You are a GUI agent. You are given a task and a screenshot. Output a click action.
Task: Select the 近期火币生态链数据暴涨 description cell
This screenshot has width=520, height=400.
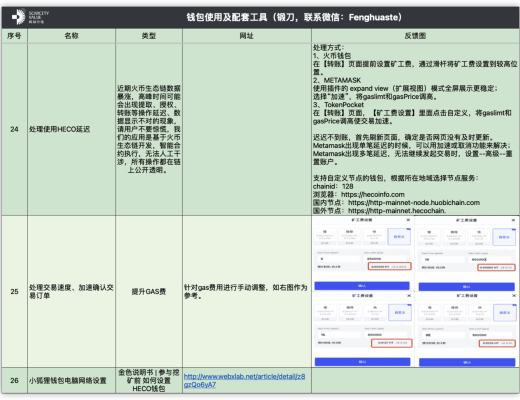(149, 129)
